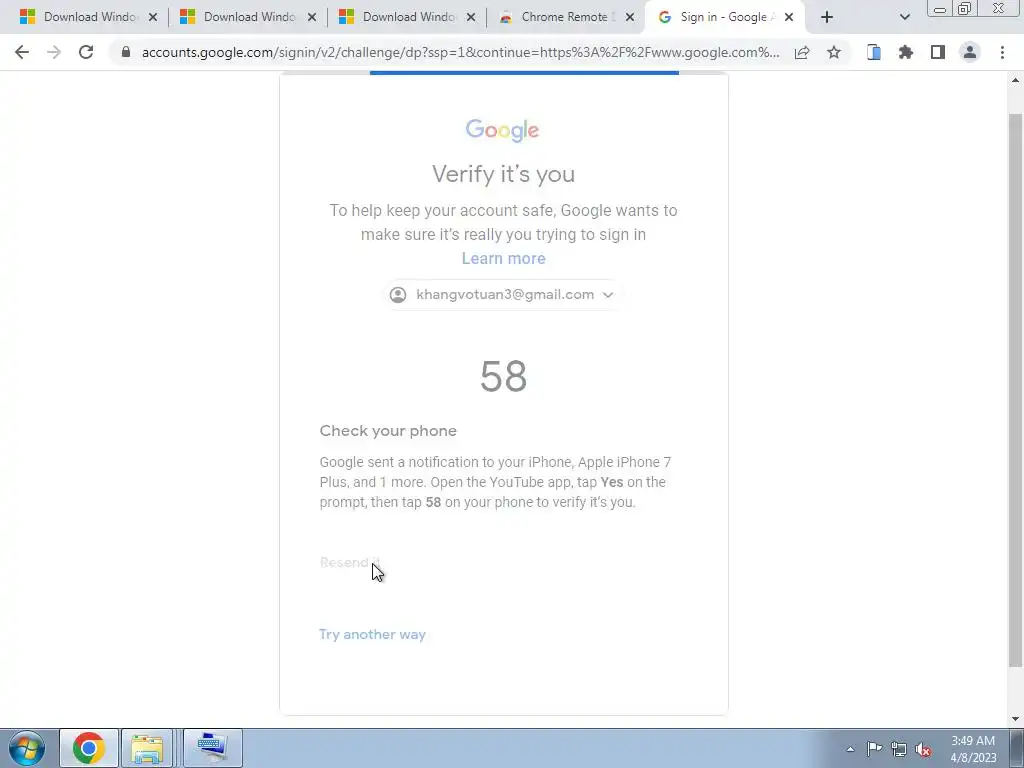1024x768 pixels.
Task: Open Chrome three-dot menu
Action: click(1002, 52)
